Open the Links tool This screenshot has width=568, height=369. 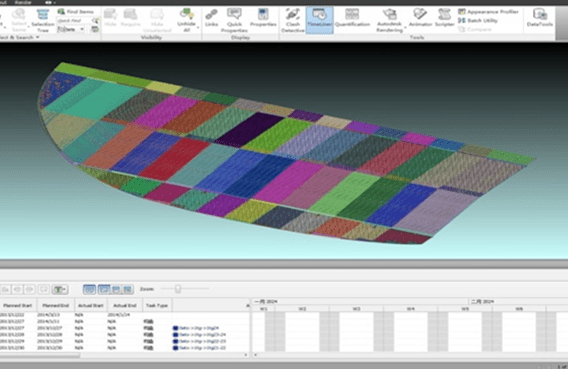211,18
